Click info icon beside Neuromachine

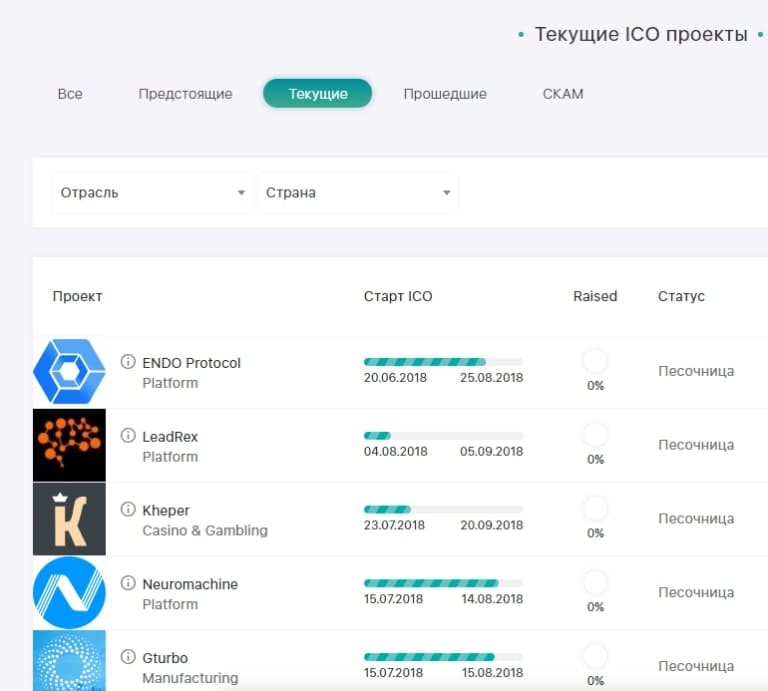(128, 584)
